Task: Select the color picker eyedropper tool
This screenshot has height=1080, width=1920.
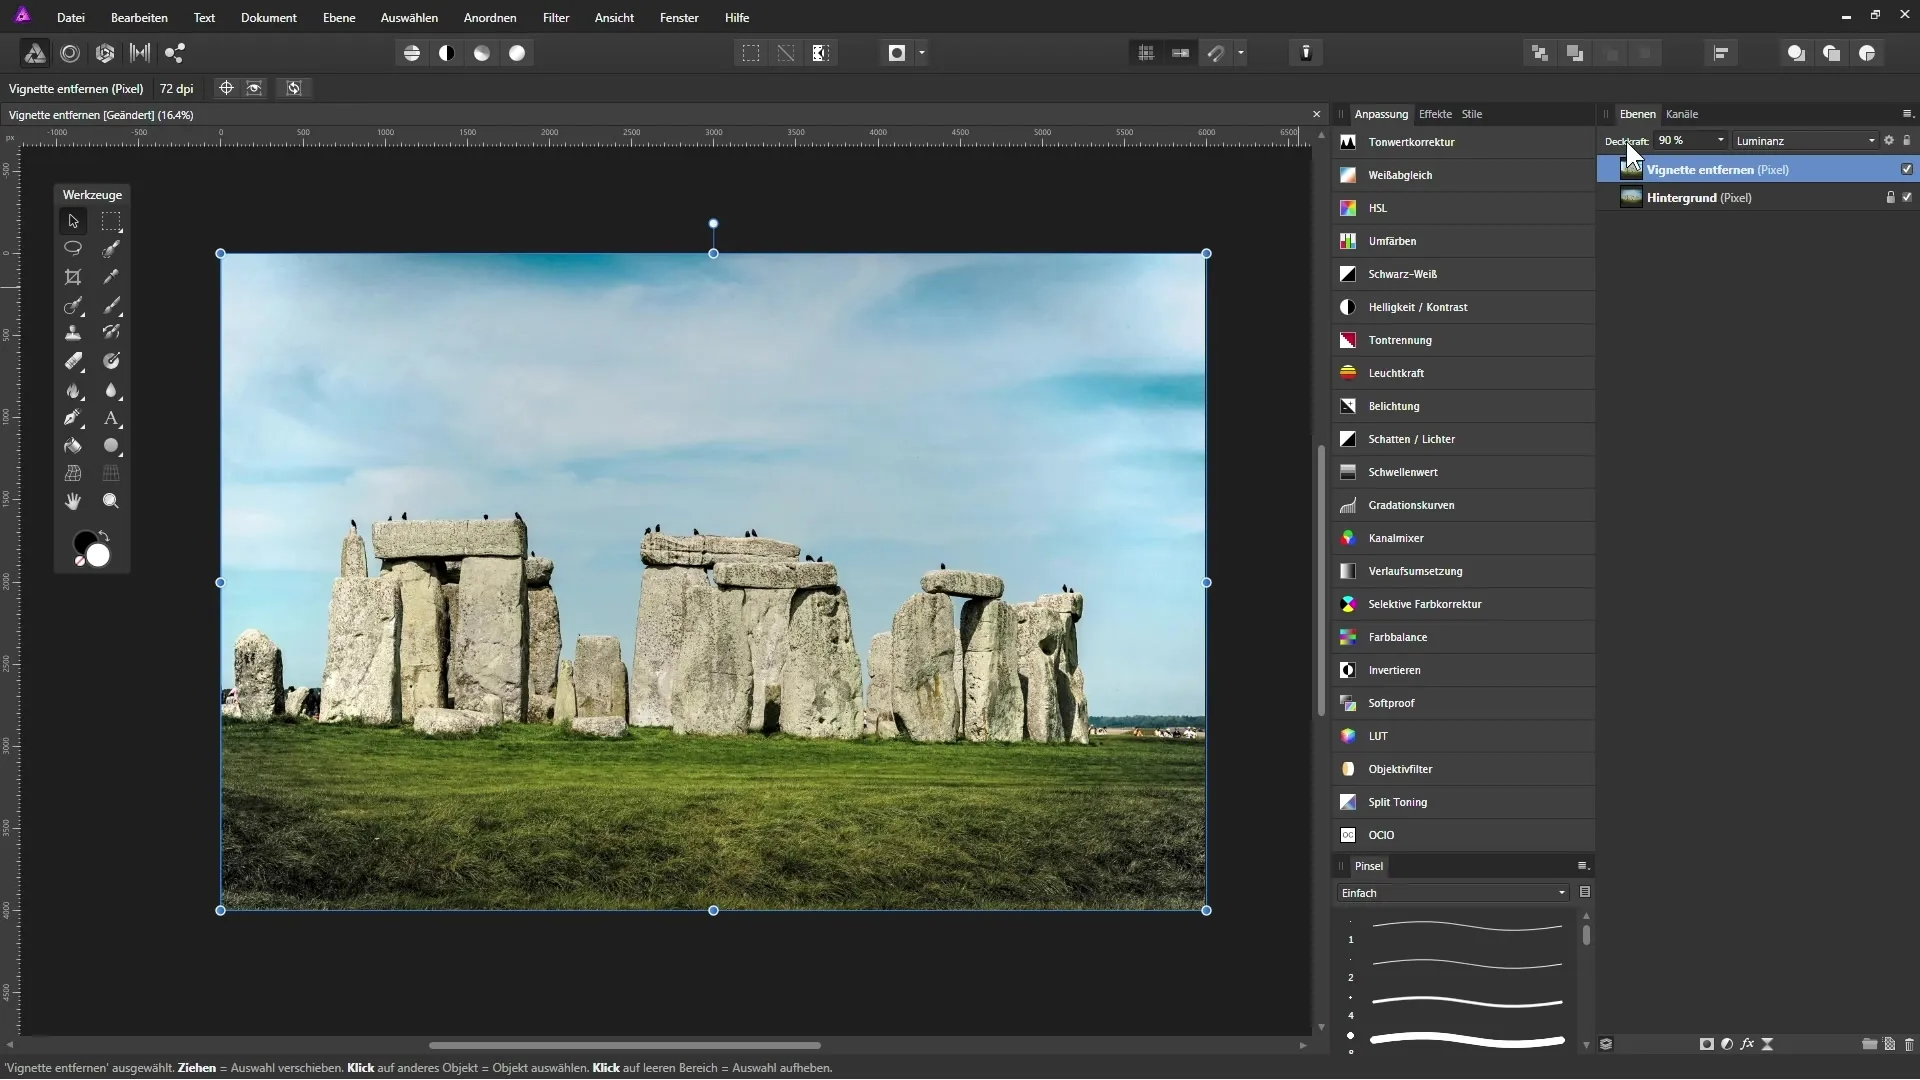Action: [111, 277]
